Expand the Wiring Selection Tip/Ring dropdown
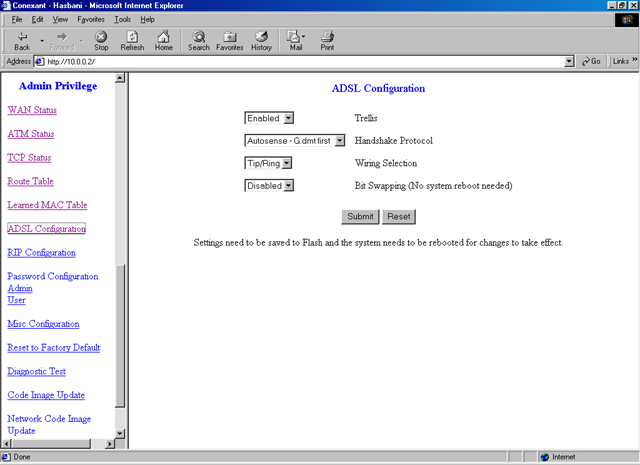 pyautogui.click(x=269, y=163)
